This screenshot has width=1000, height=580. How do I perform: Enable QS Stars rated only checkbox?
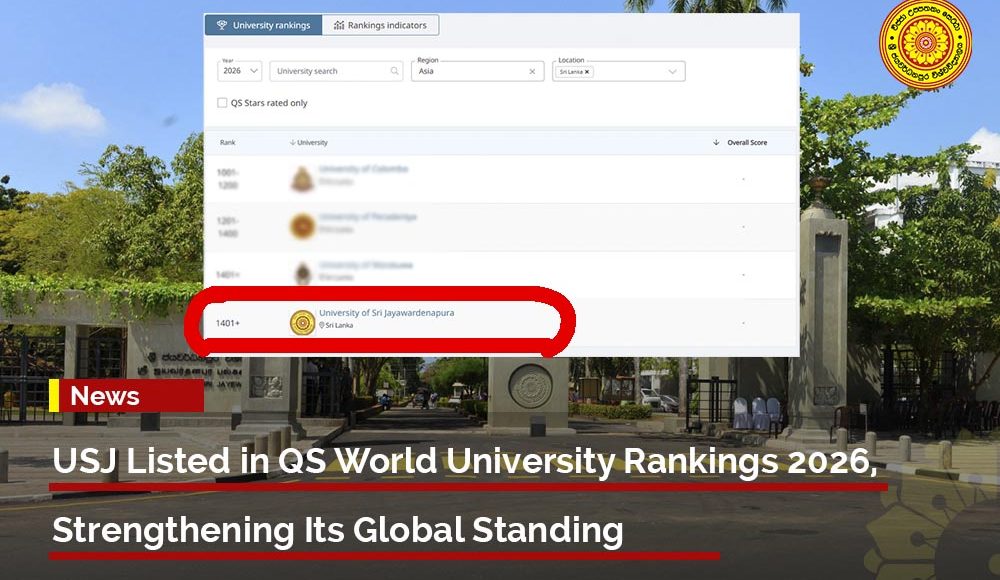point(222,103)
